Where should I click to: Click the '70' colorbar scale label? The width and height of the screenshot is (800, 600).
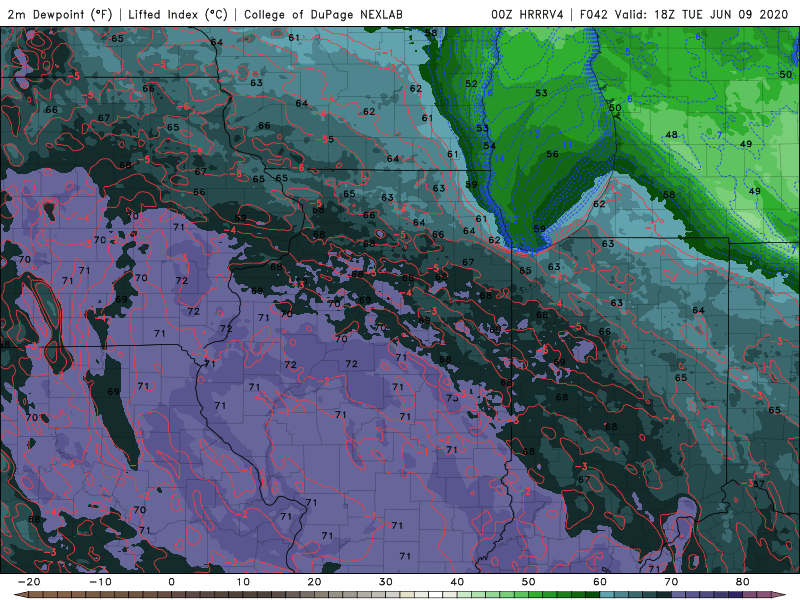click(x=671, y=582)
